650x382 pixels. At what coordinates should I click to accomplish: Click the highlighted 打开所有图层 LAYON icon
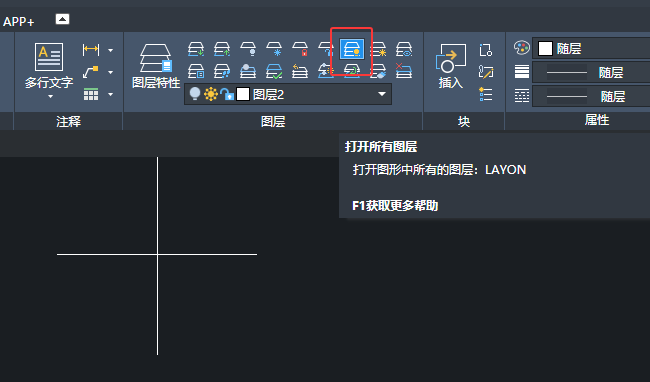(352, 49)
